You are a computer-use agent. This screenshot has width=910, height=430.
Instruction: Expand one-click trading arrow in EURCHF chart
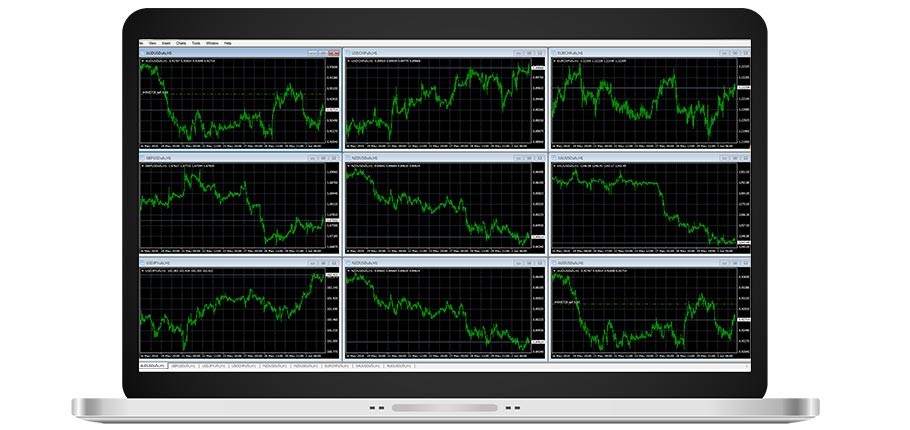(554, 60)
